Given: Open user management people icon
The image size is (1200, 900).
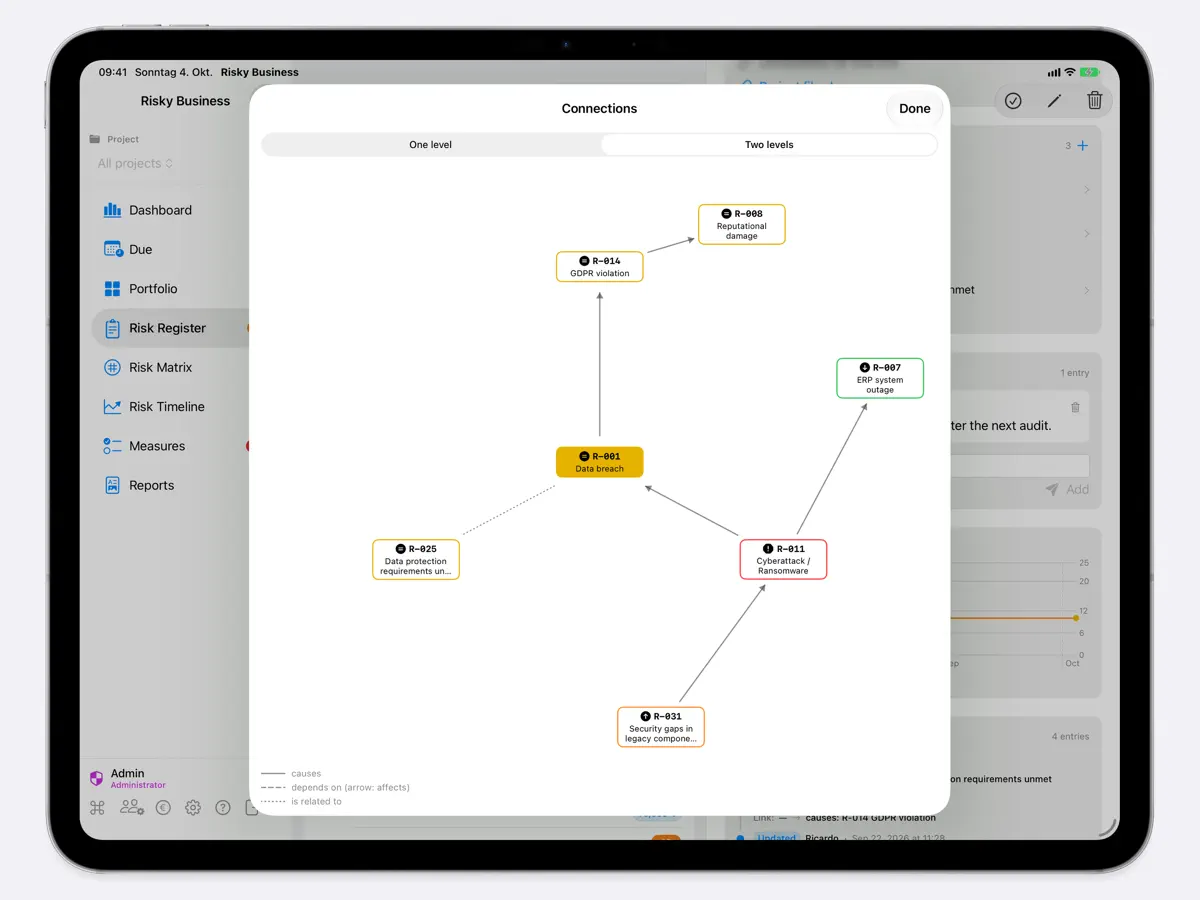Looking at the screenshot, I should [131, 808].
